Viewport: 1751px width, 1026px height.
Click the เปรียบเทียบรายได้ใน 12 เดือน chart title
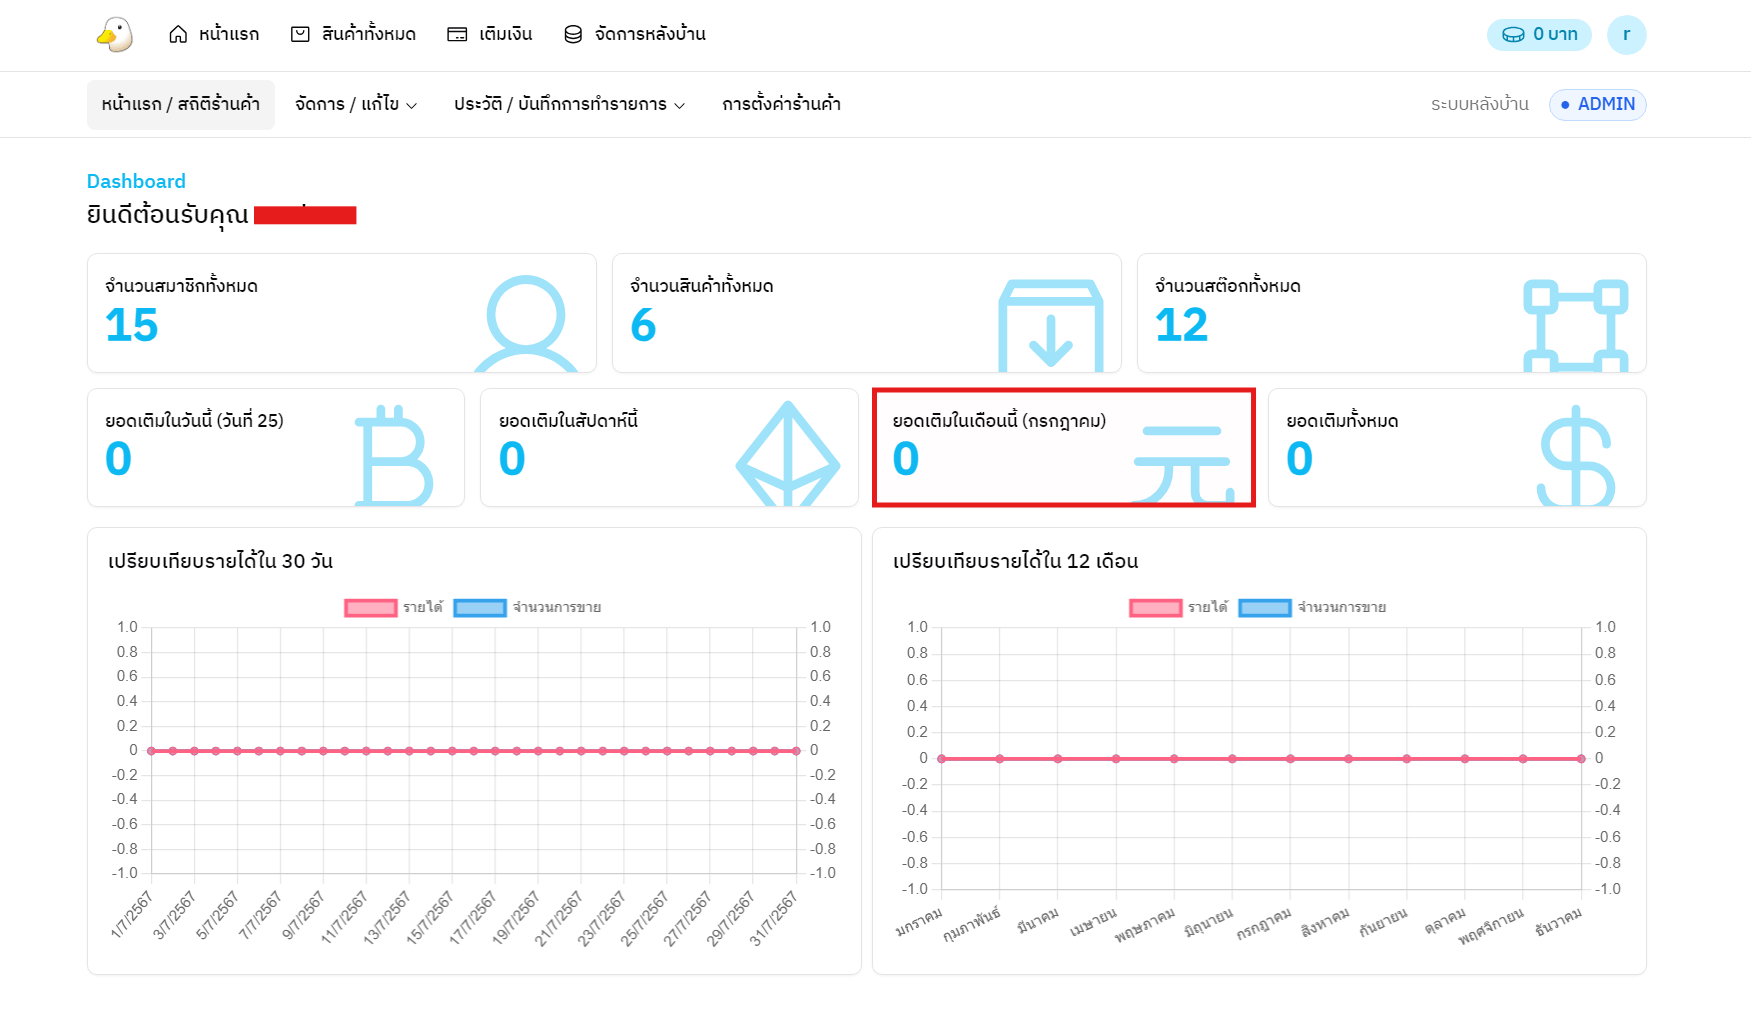1015,561
